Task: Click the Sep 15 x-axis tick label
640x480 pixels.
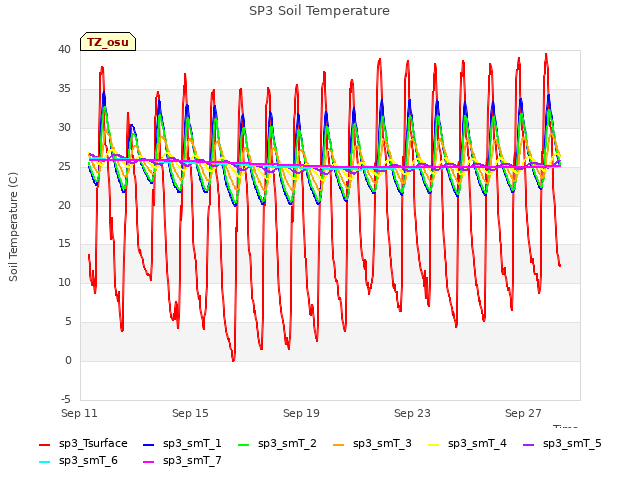Action: tap(190, 413)
